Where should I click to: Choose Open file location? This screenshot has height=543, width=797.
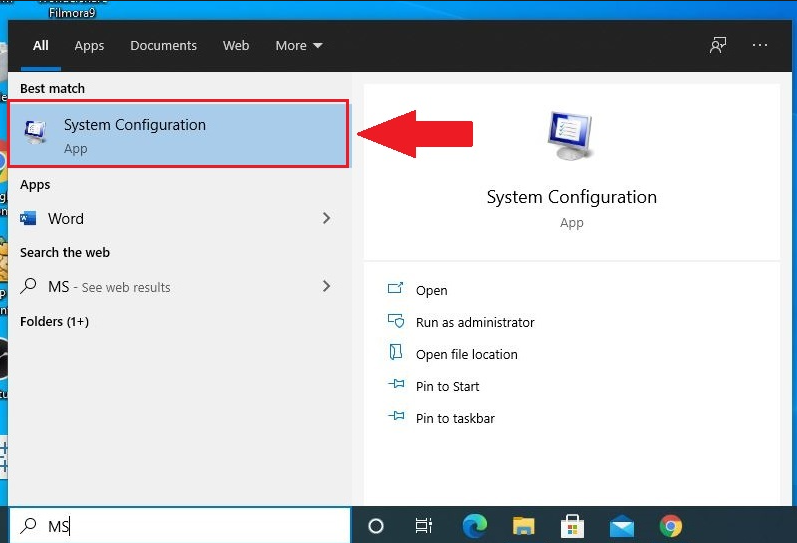point(467,354)
